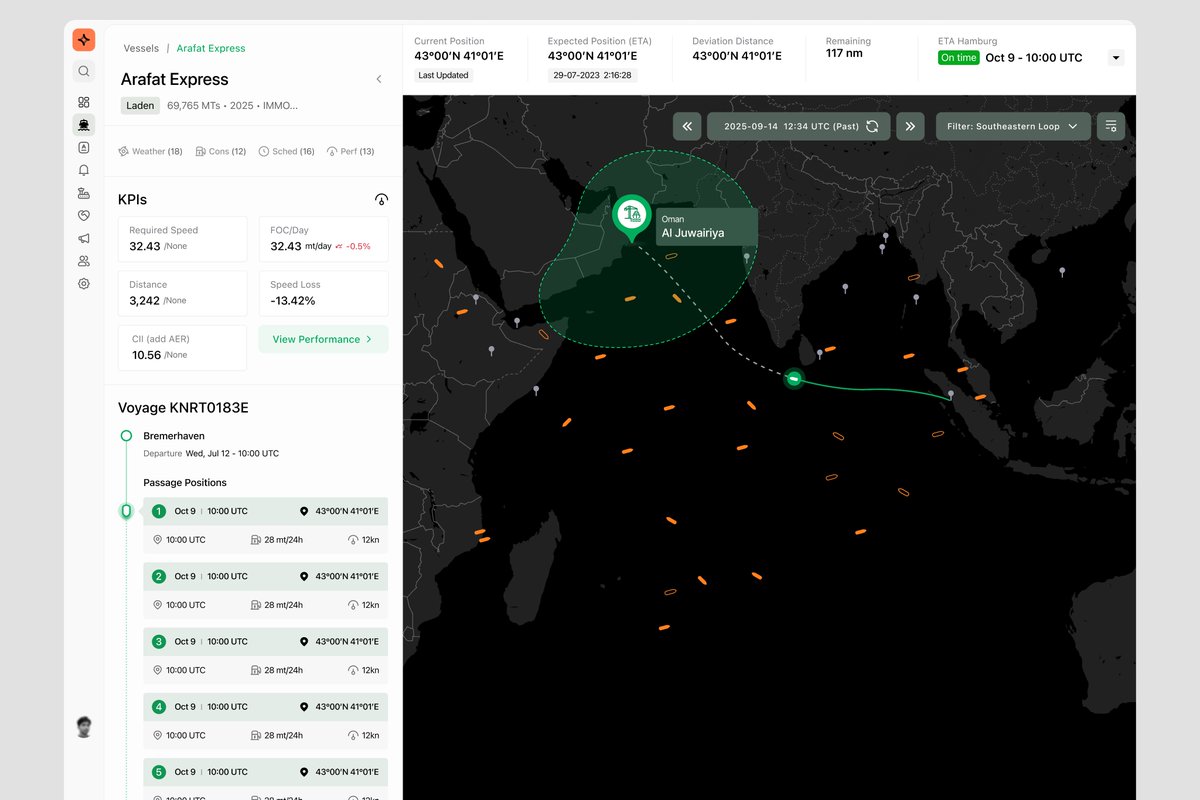Click the 29-07-2023 2:16:28 timestamp chip

tap(592, 75)
